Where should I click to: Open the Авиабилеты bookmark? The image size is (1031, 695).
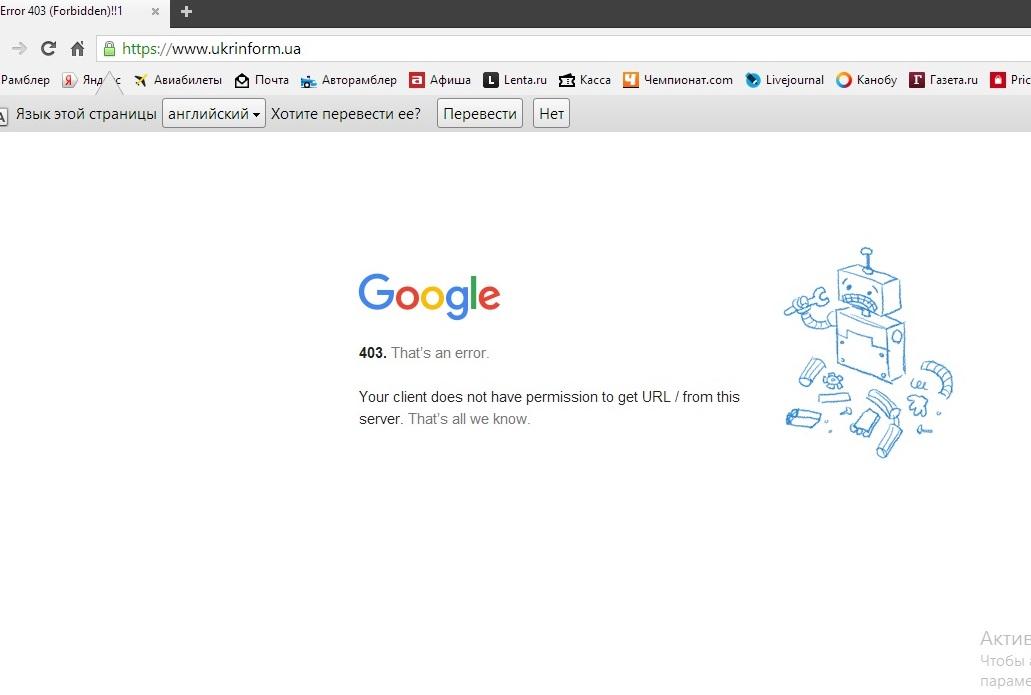[178, 80]
